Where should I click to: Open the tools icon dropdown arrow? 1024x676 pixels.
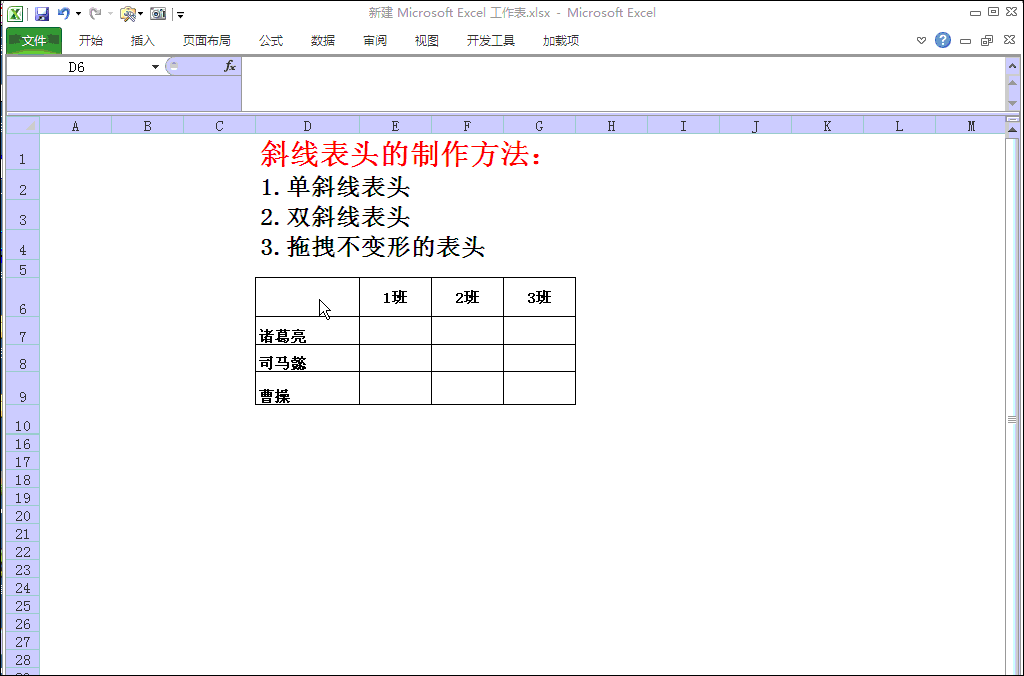tap(140, 14)
